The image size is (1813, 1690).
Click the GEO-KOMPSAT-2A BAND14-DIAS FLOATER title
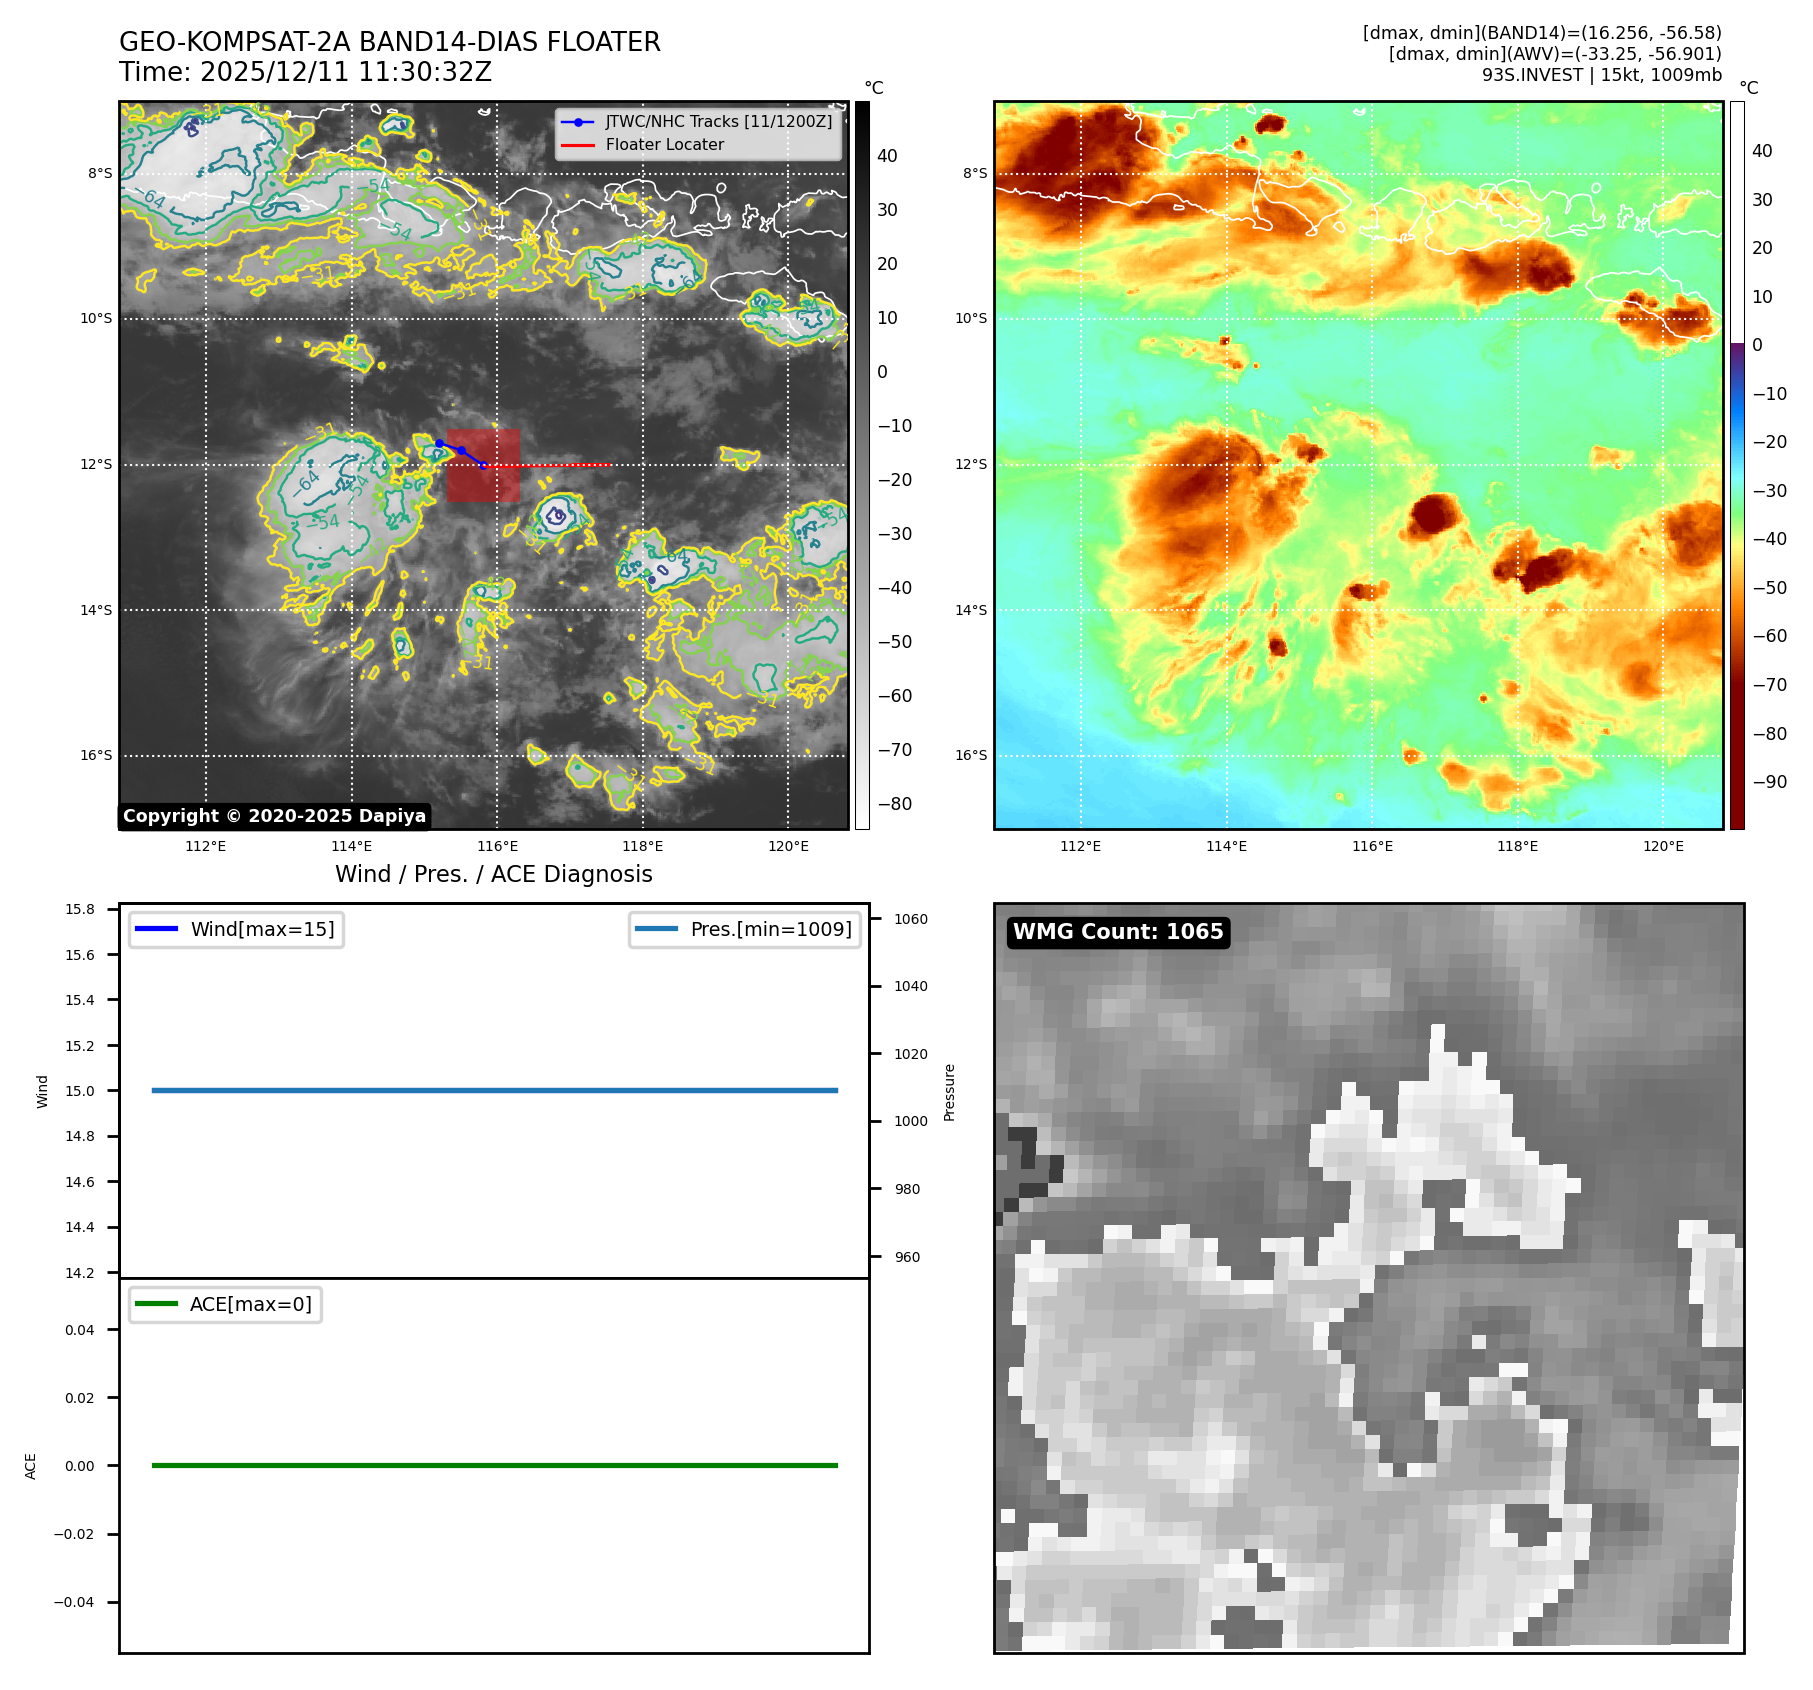[x=389, y=42]
